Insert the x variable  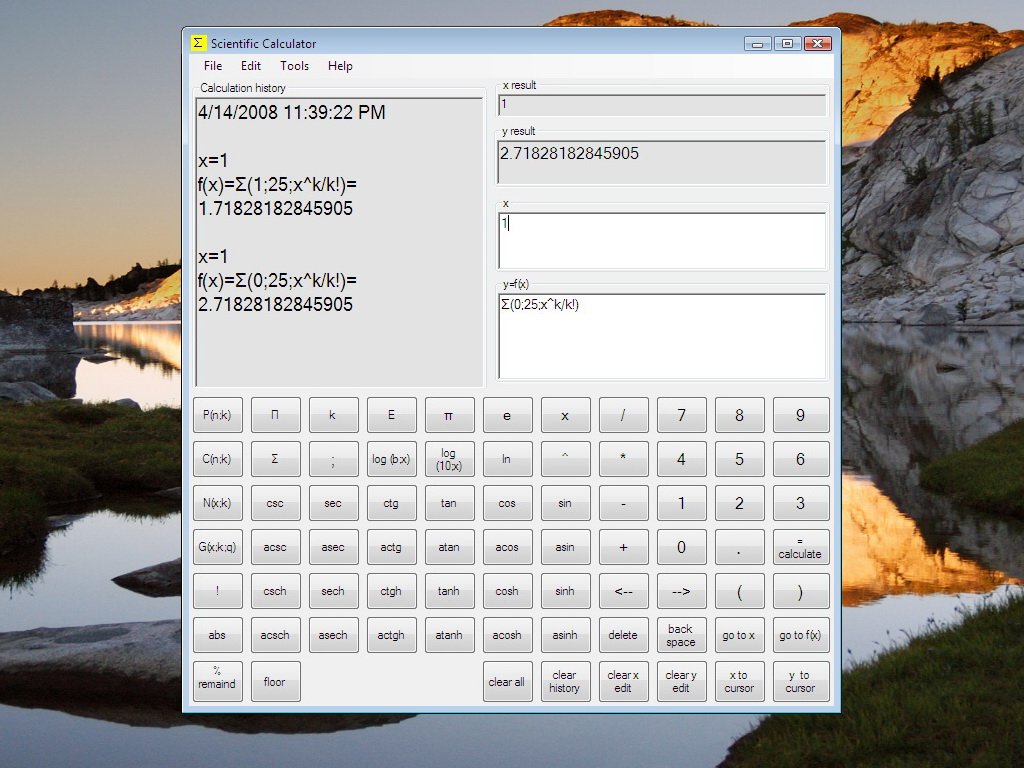565,415
